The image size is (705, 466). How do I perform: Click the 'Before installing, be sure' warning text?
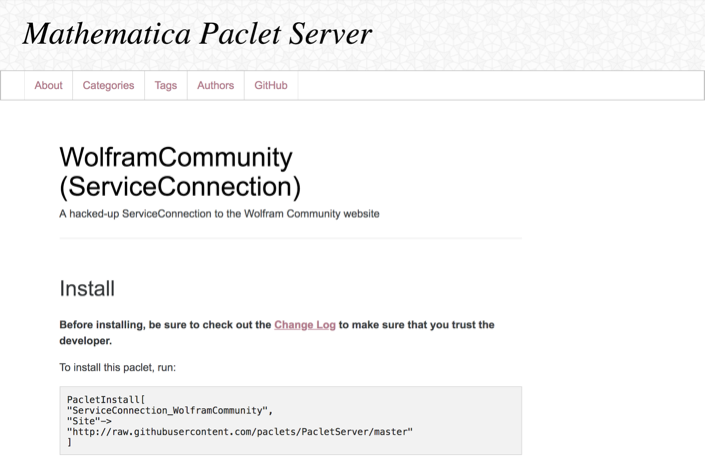click(277, 332)
